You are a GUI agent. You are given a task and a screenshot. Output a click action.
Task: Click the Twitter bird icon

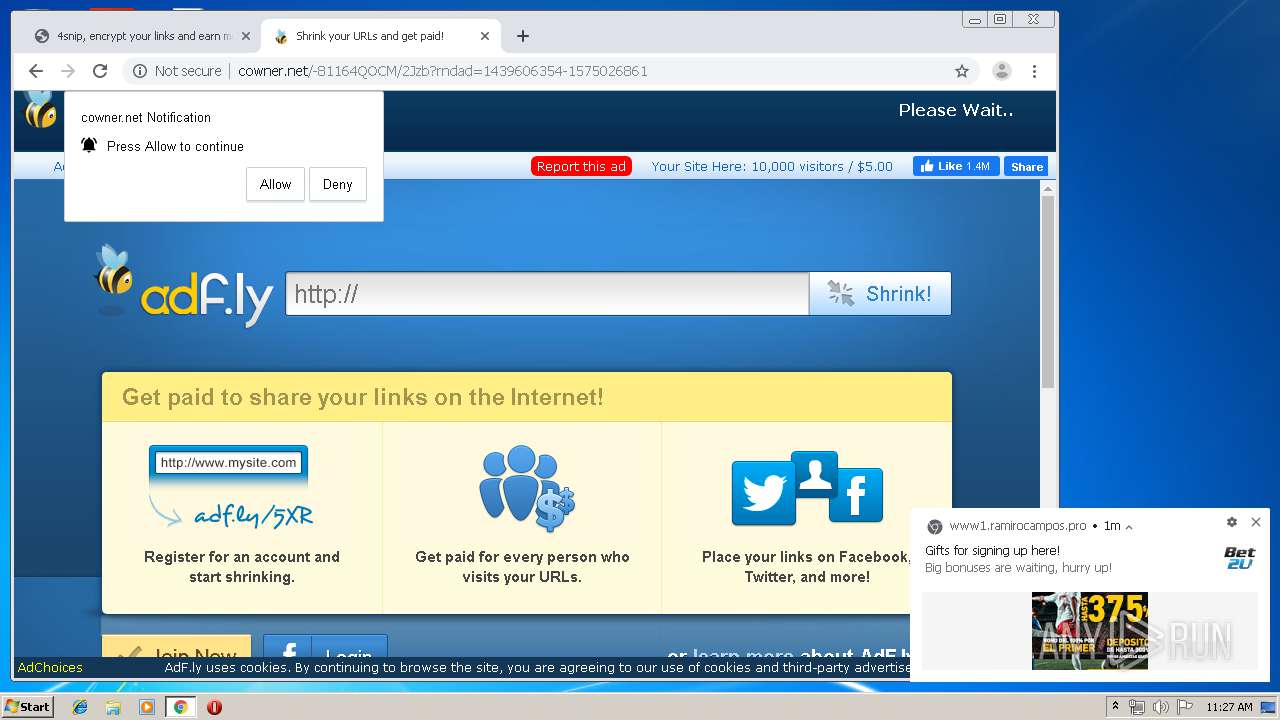click(764, 493)
